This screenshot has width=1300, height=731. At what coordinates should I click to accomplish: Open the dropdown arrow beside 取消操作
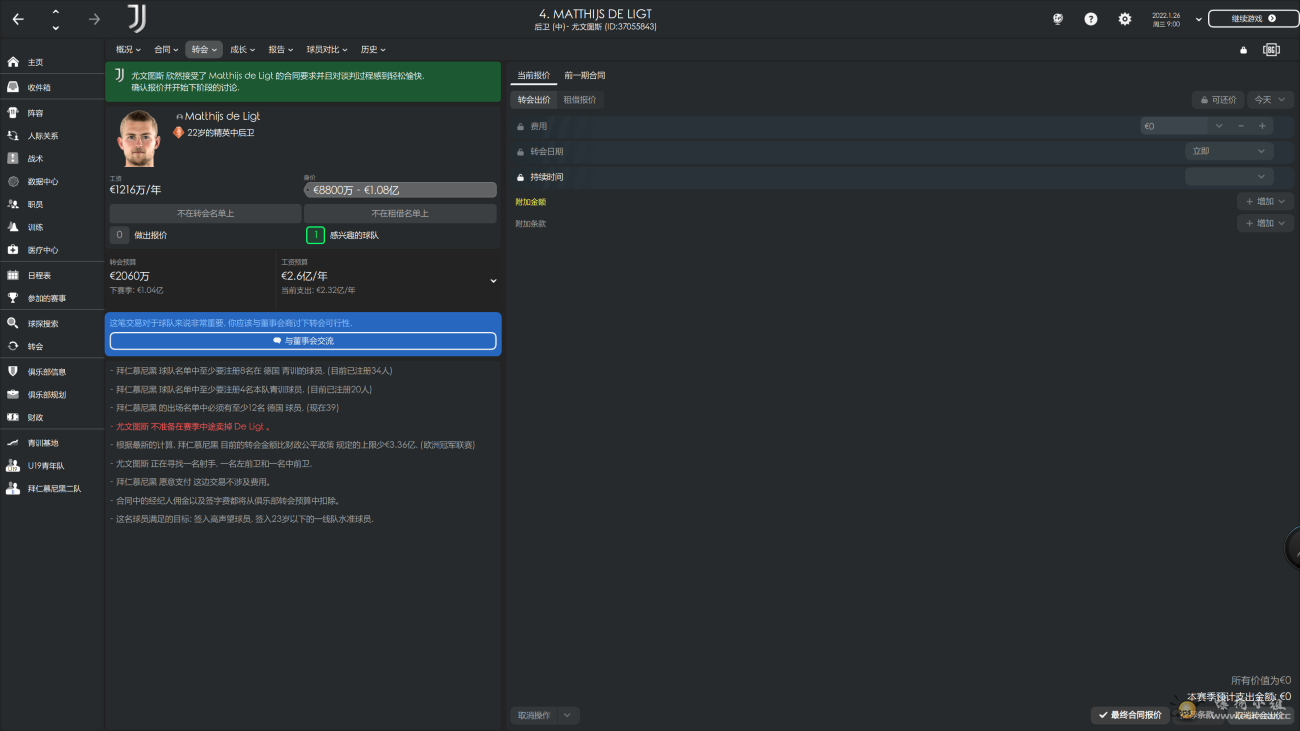[567, 715]
